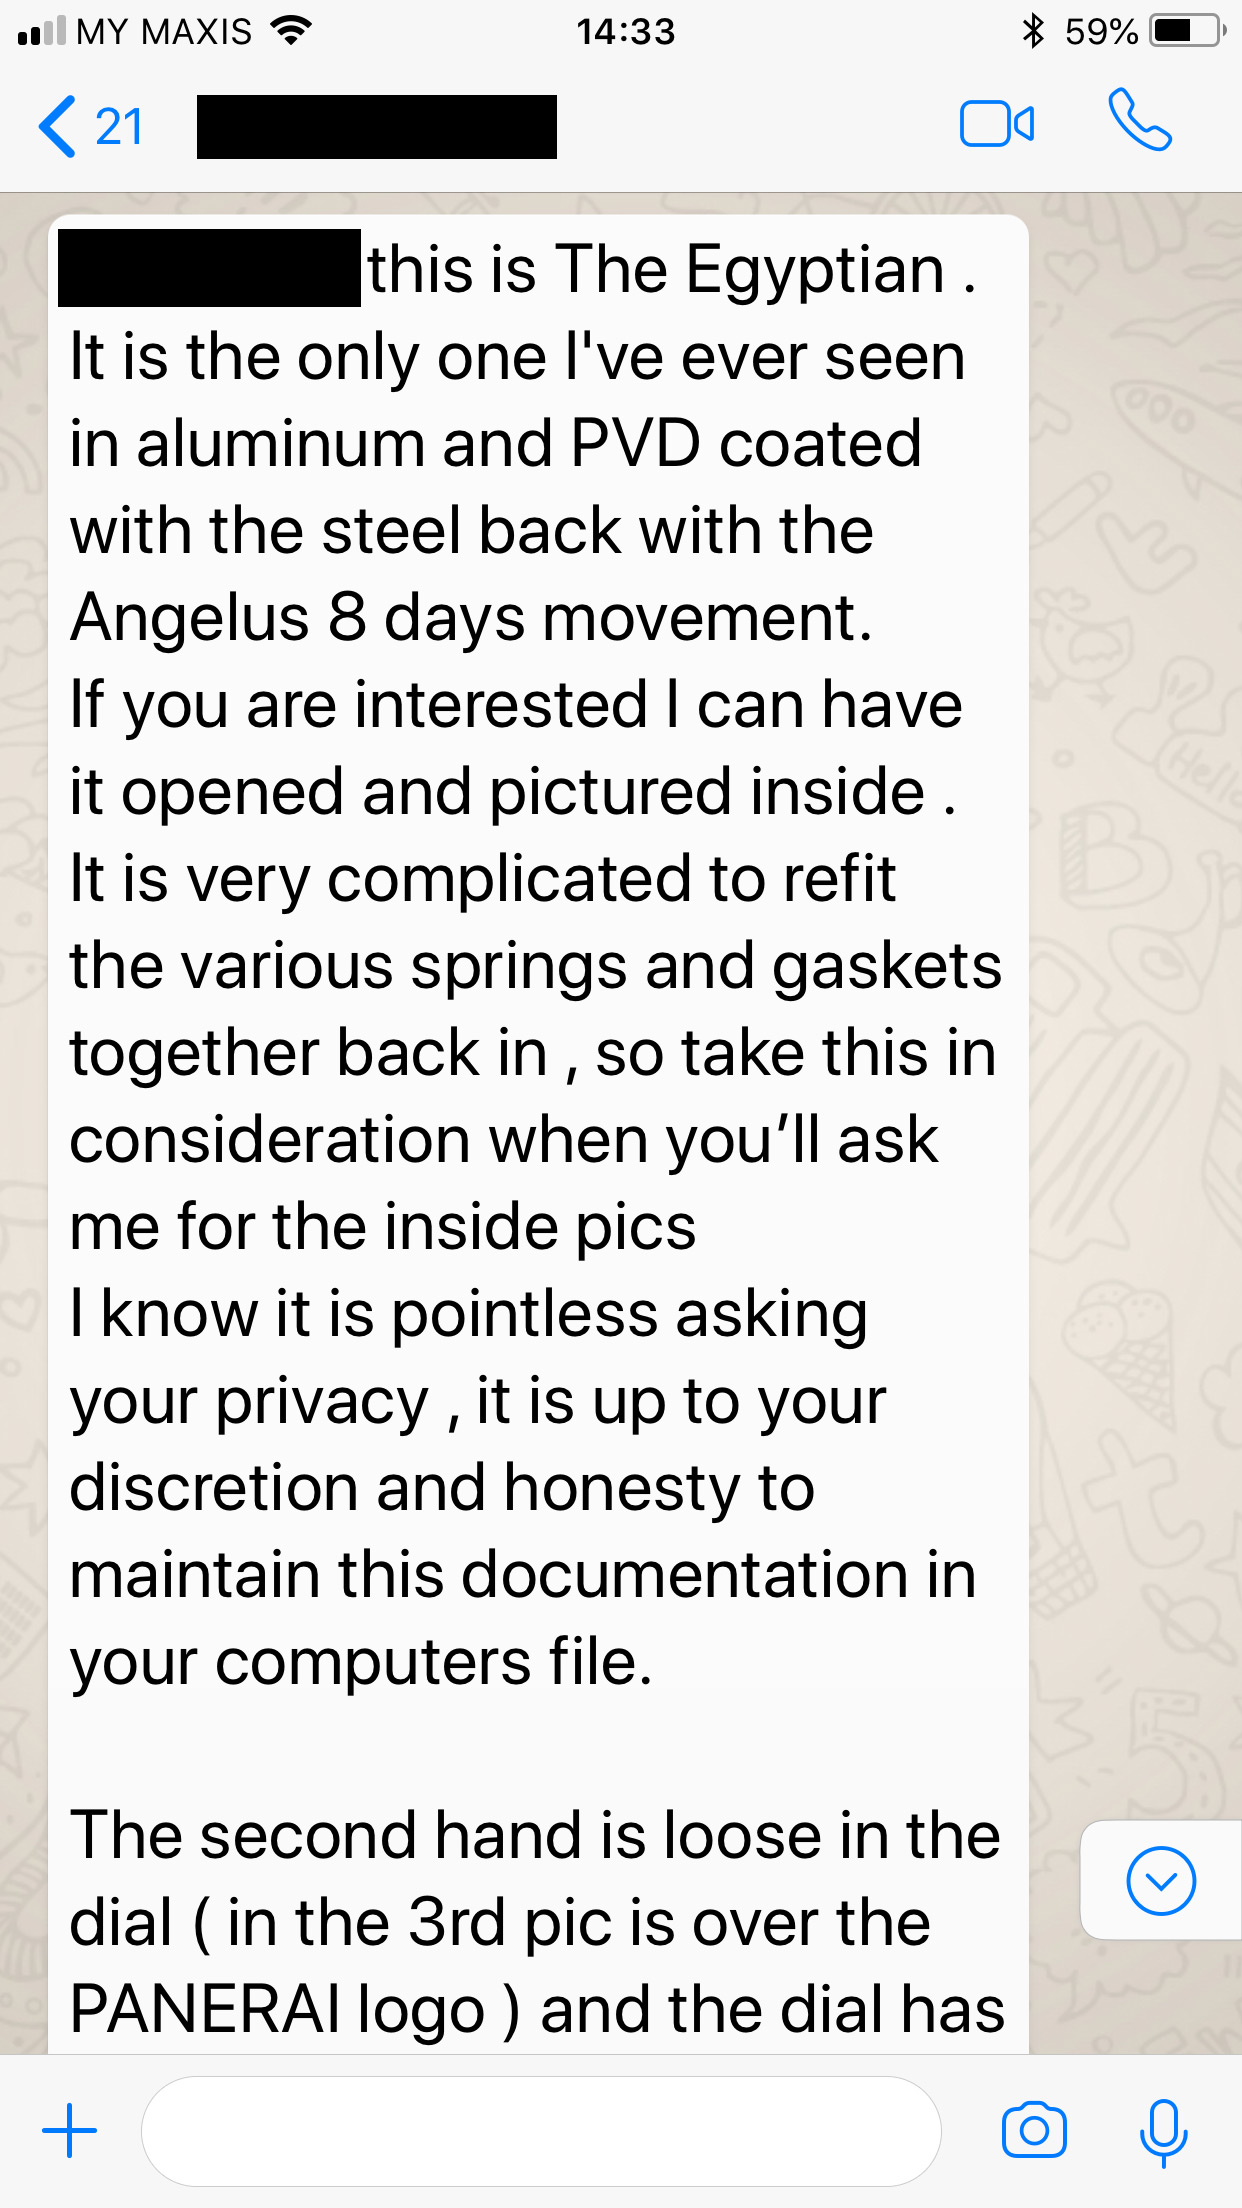The width and height of the screenshot is (1242, 2208).
Task: Tap the cellular signal strength bars
Action: [x=42, y=31]
